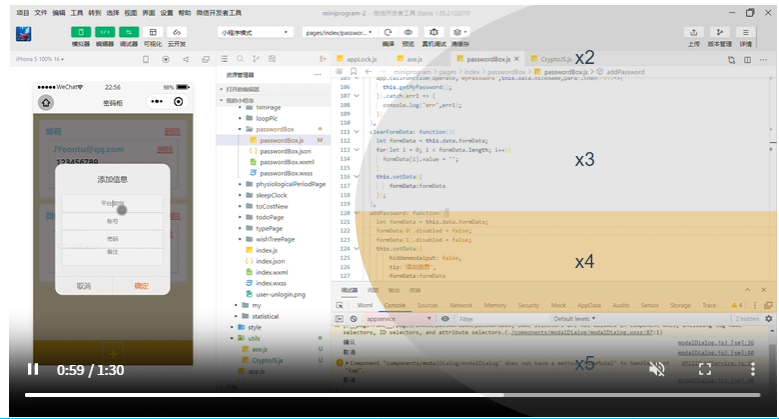Seek on the video progress bar
The width and height of the screenshot is (779, 419).
click(x=392, y=395)
